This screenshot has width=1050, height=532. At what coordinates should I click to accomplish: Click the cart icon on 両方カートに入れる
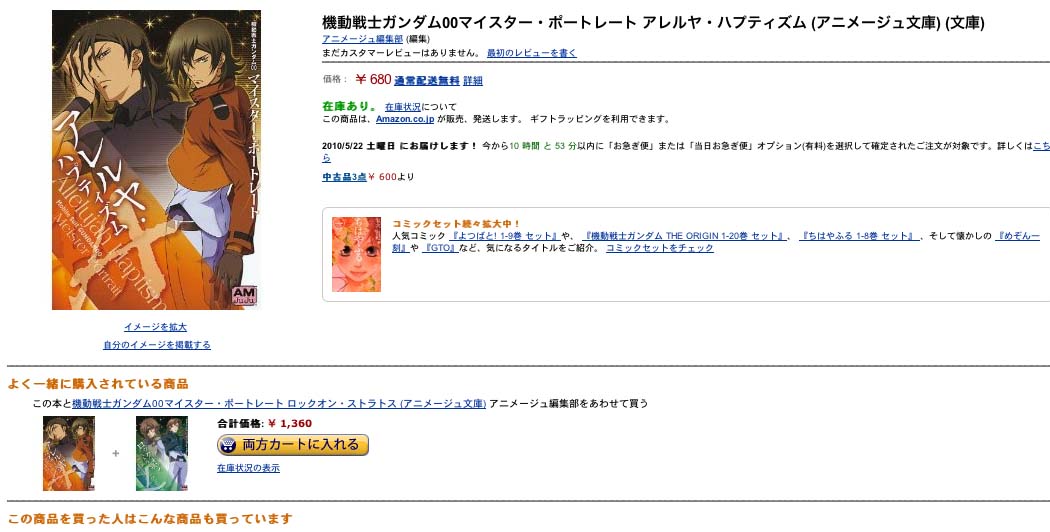pyautogui.click(x=228, y=445)
